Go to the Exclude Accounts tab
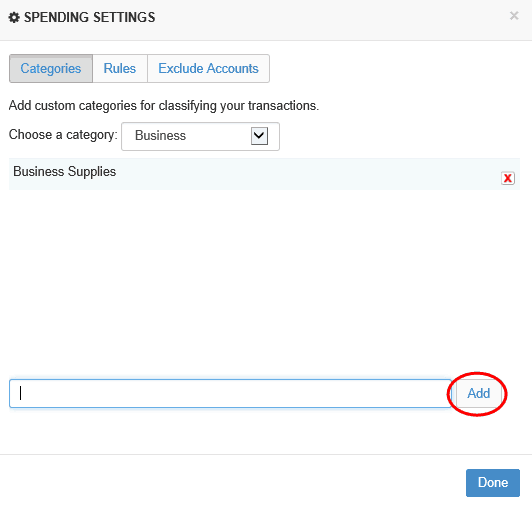Viewport: 532px width, 509px height. click(x=208, y=69)
